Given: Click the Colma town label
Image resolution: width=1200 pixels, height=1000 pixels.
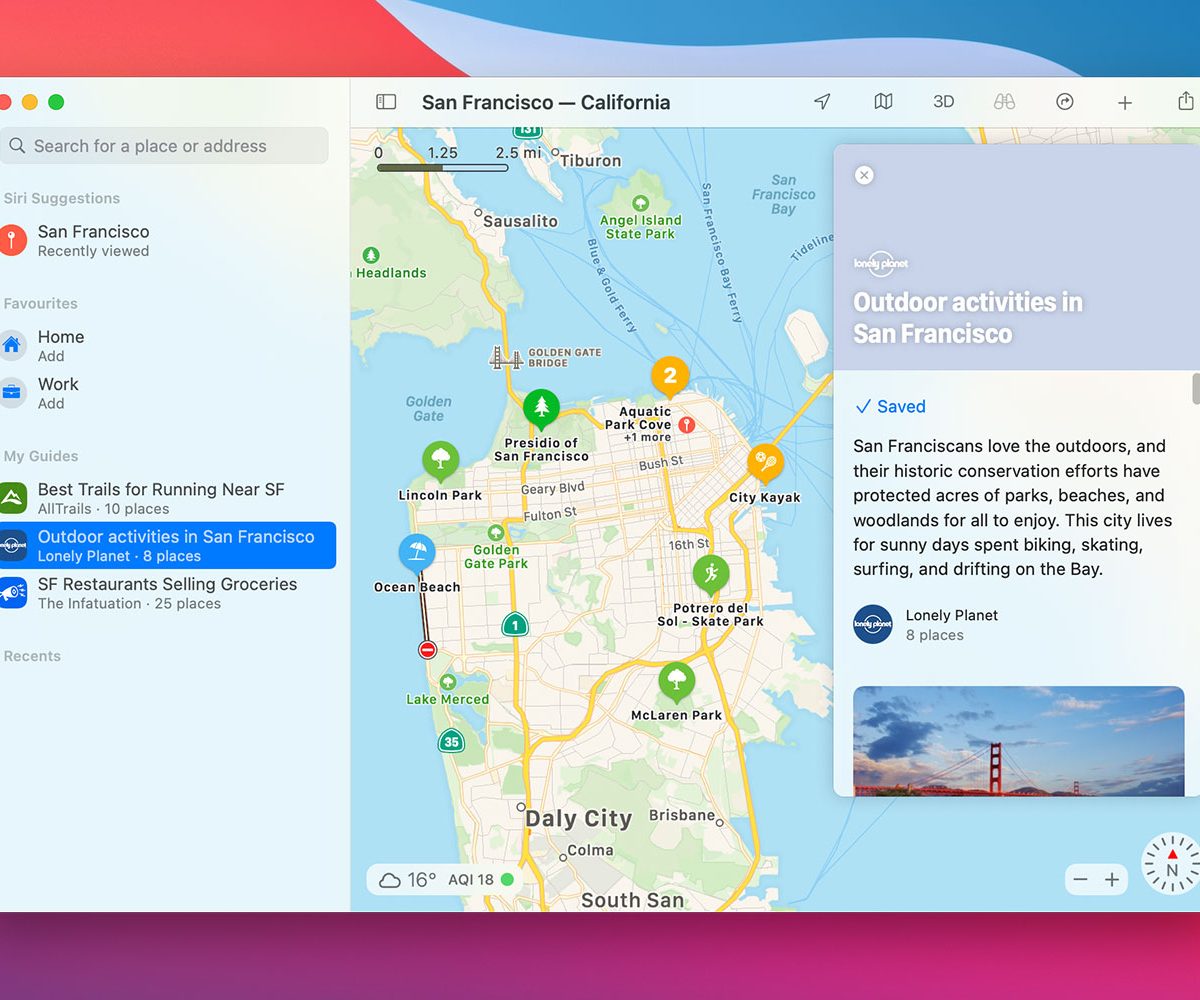Looking at the screenshot, I should tap(590, 850).
